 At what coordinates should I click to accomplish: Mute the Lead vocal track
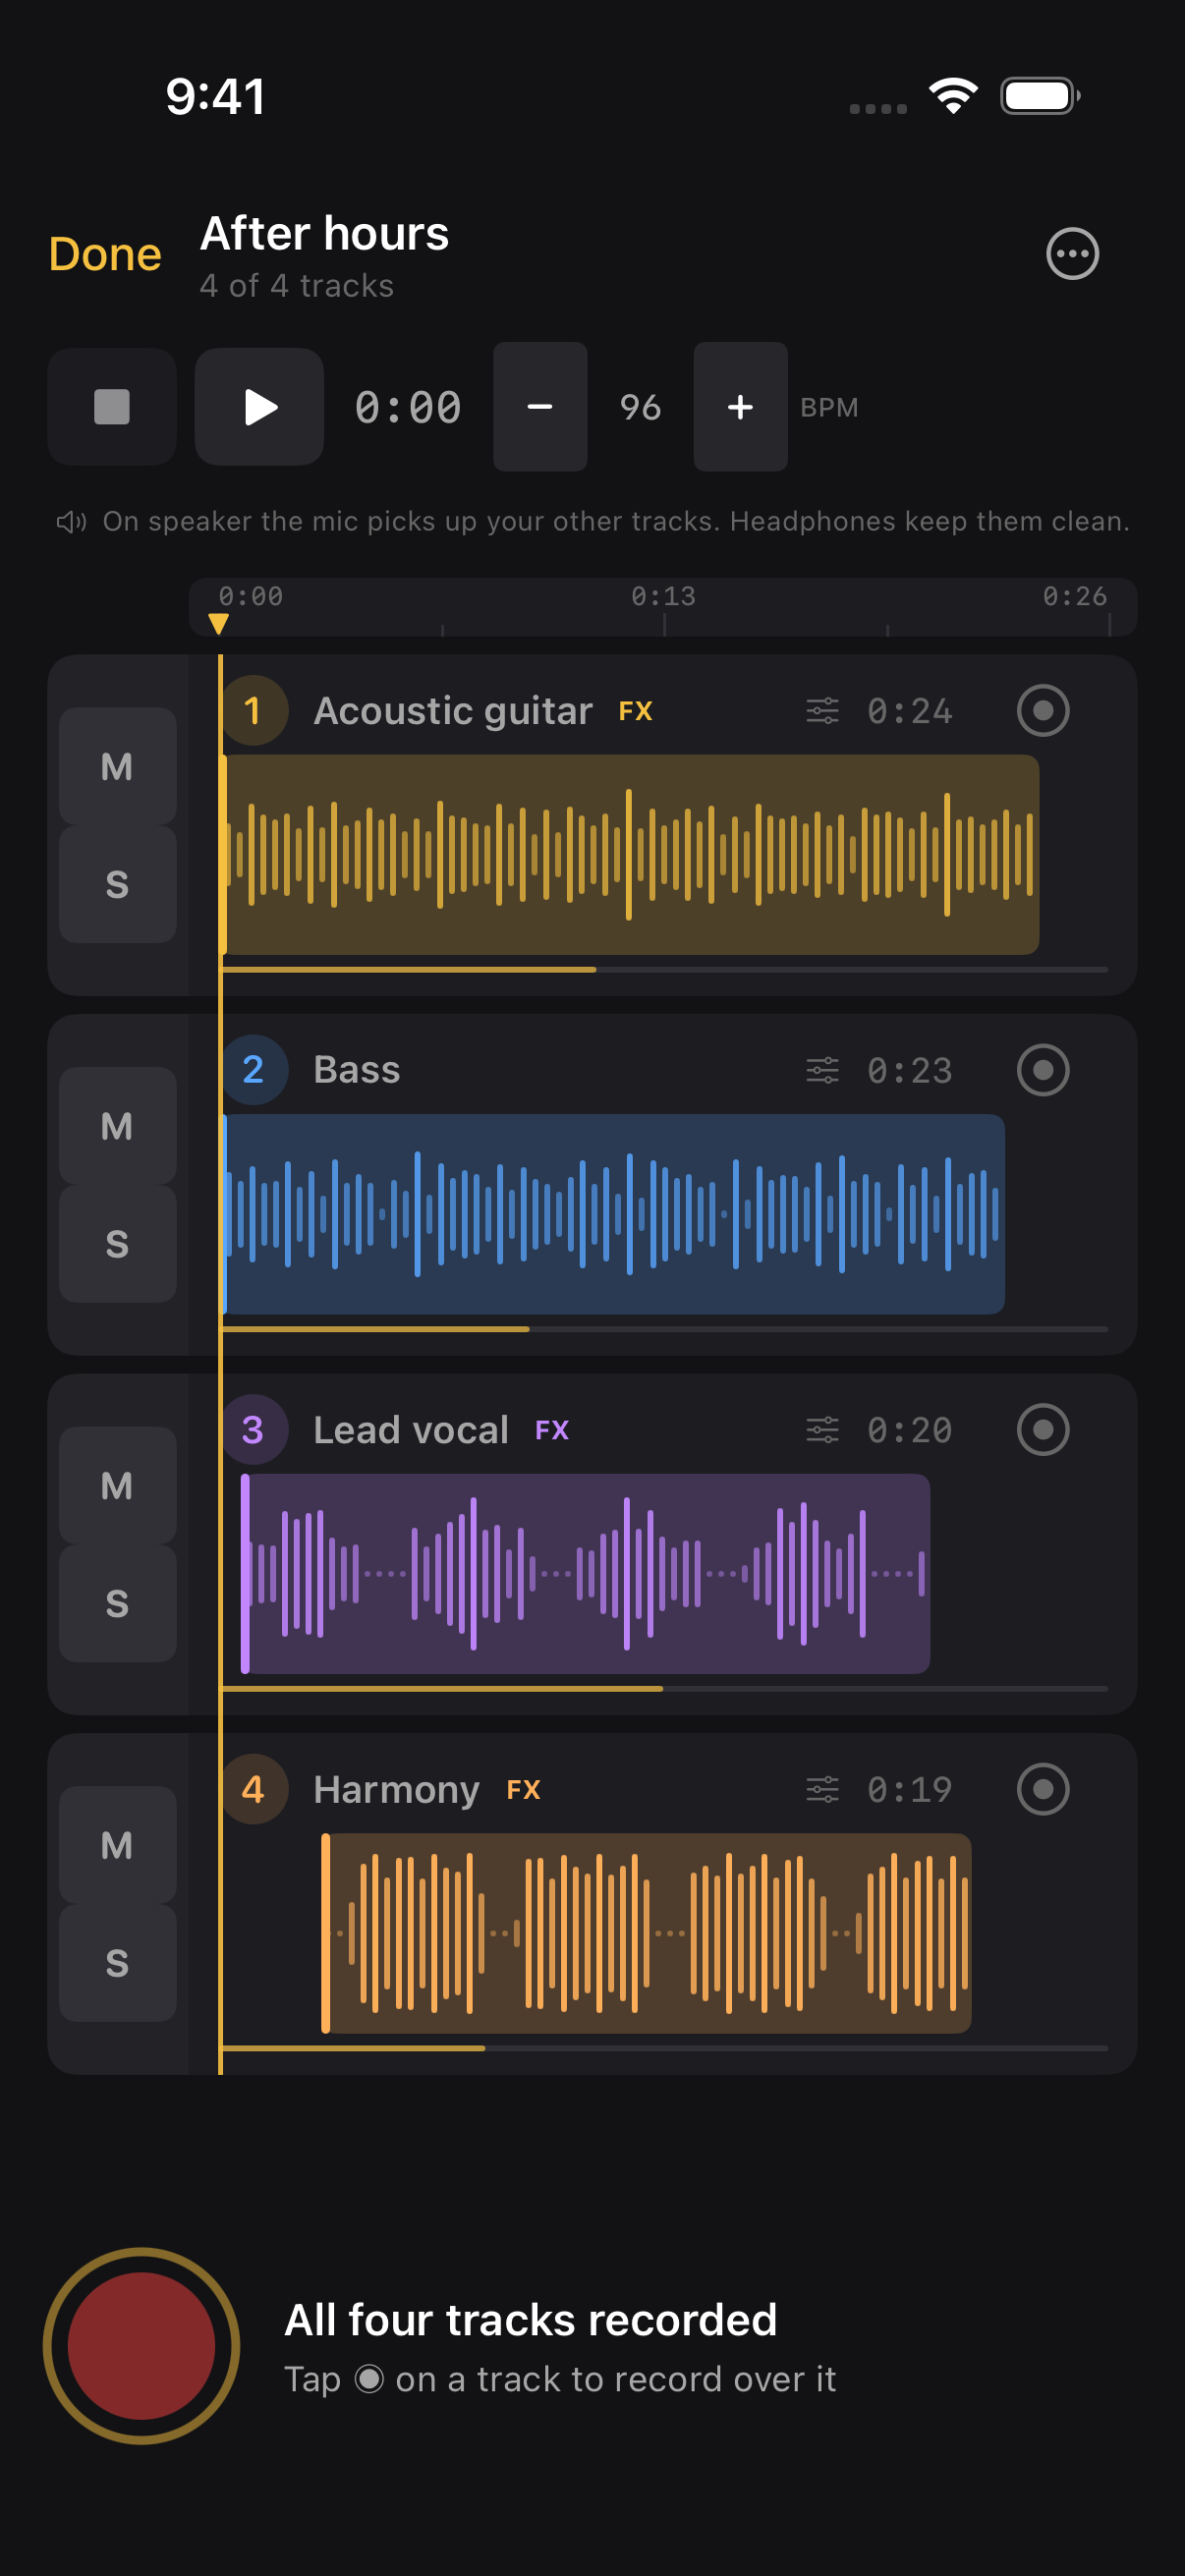point(117,1486)
